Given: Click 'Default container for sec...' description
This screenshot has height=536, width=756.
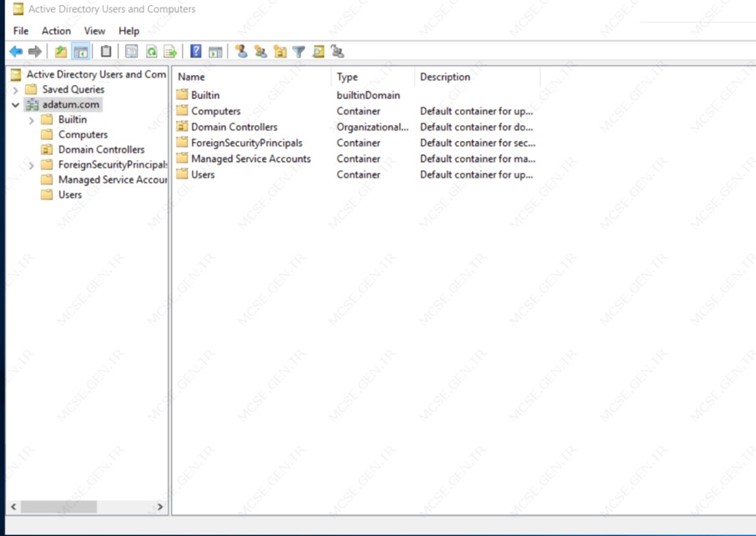Looking at the screenshot, I should click(477, 143).
